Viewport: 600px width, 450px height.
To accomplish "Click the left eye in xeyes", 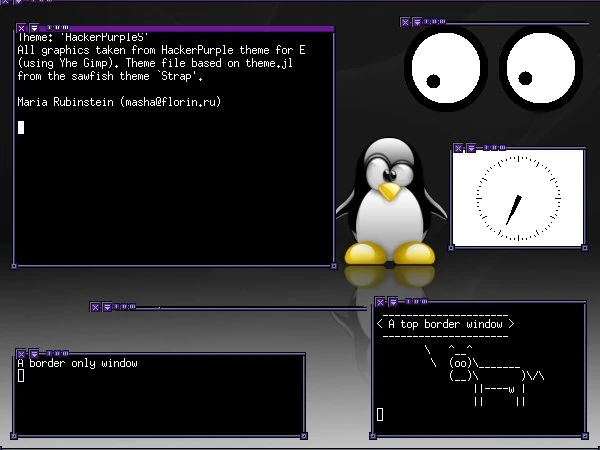I will click(446, 68).
